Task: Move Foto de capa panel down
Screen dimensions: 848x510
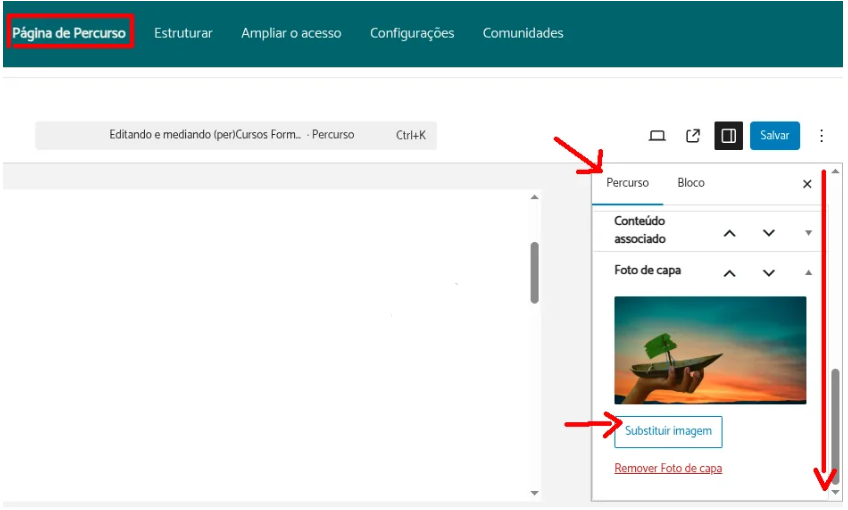Action: coord(768,273)
